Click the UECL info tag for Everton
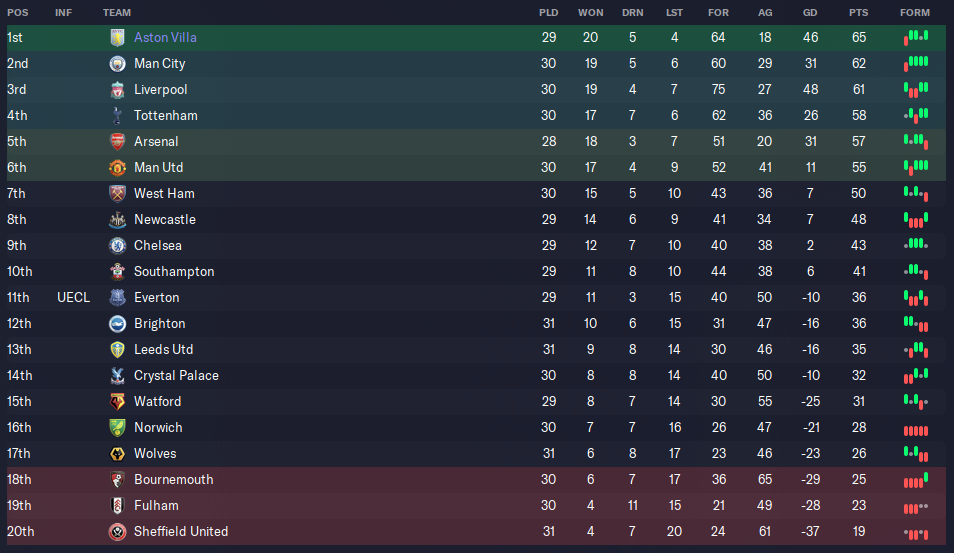Viewport: 954px width, 553px height. (x=74, y=297)
